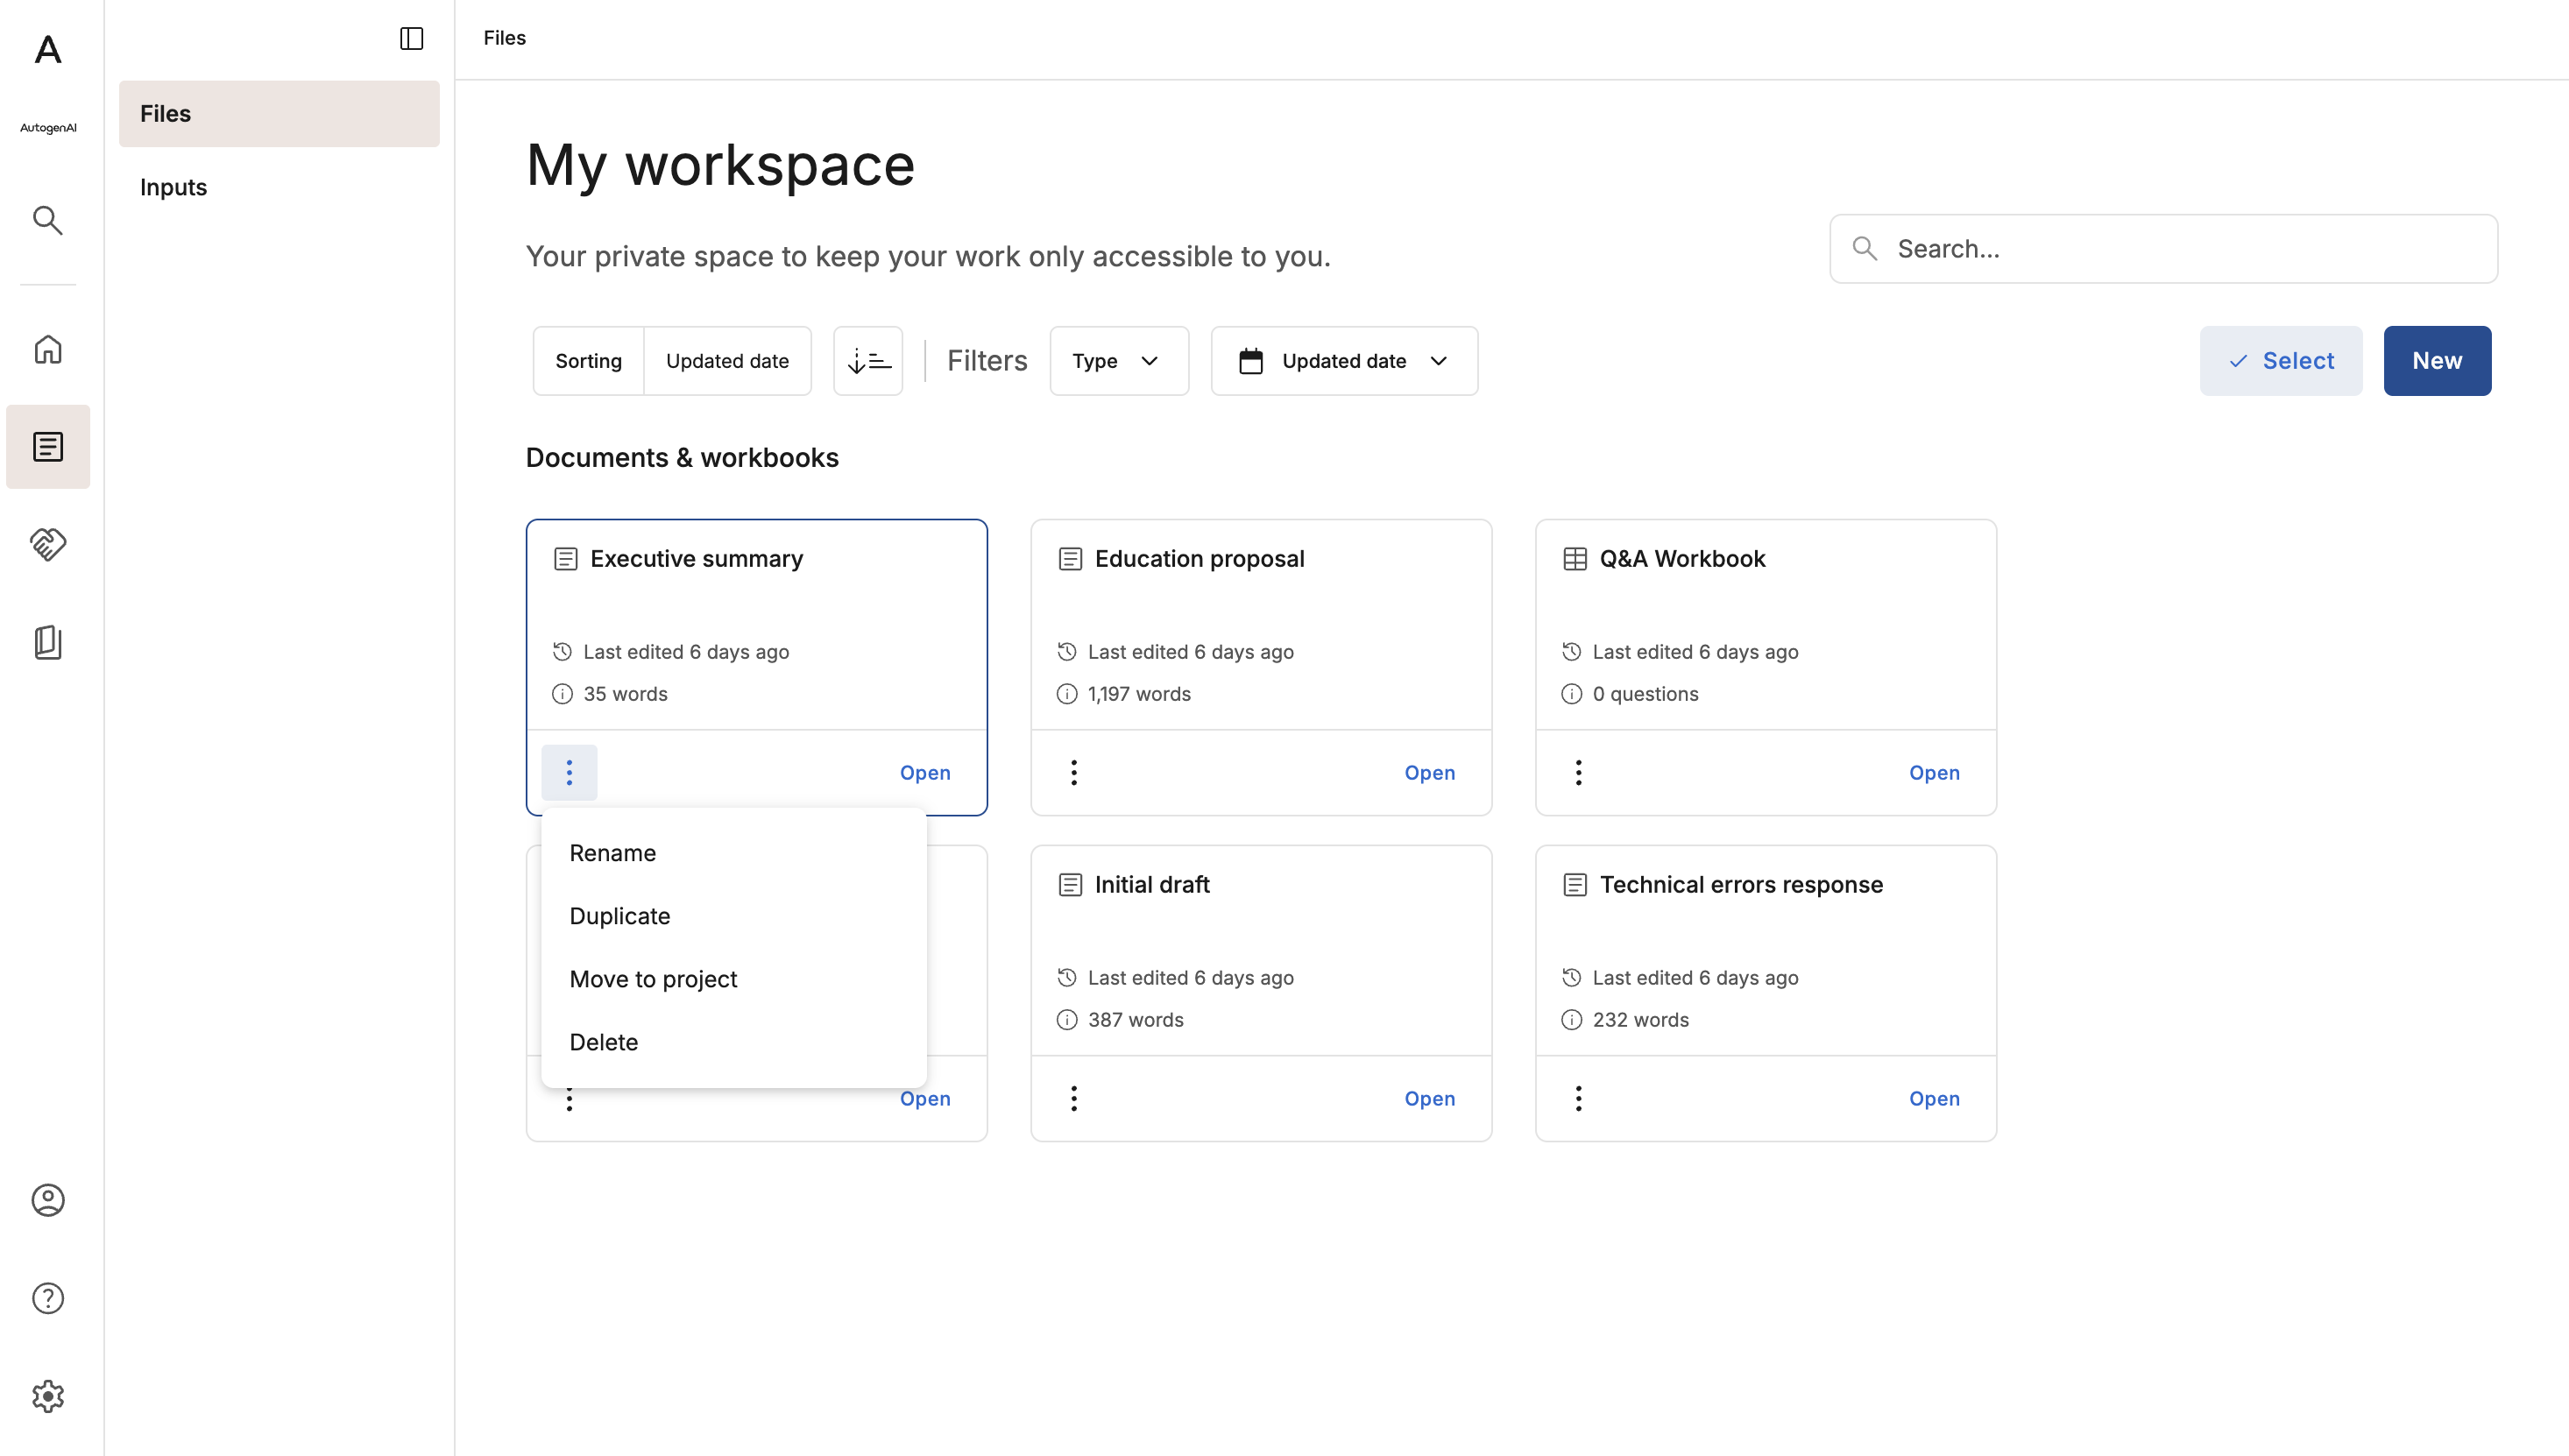
Task: Open the help question mark icon
Action: 48,1297
